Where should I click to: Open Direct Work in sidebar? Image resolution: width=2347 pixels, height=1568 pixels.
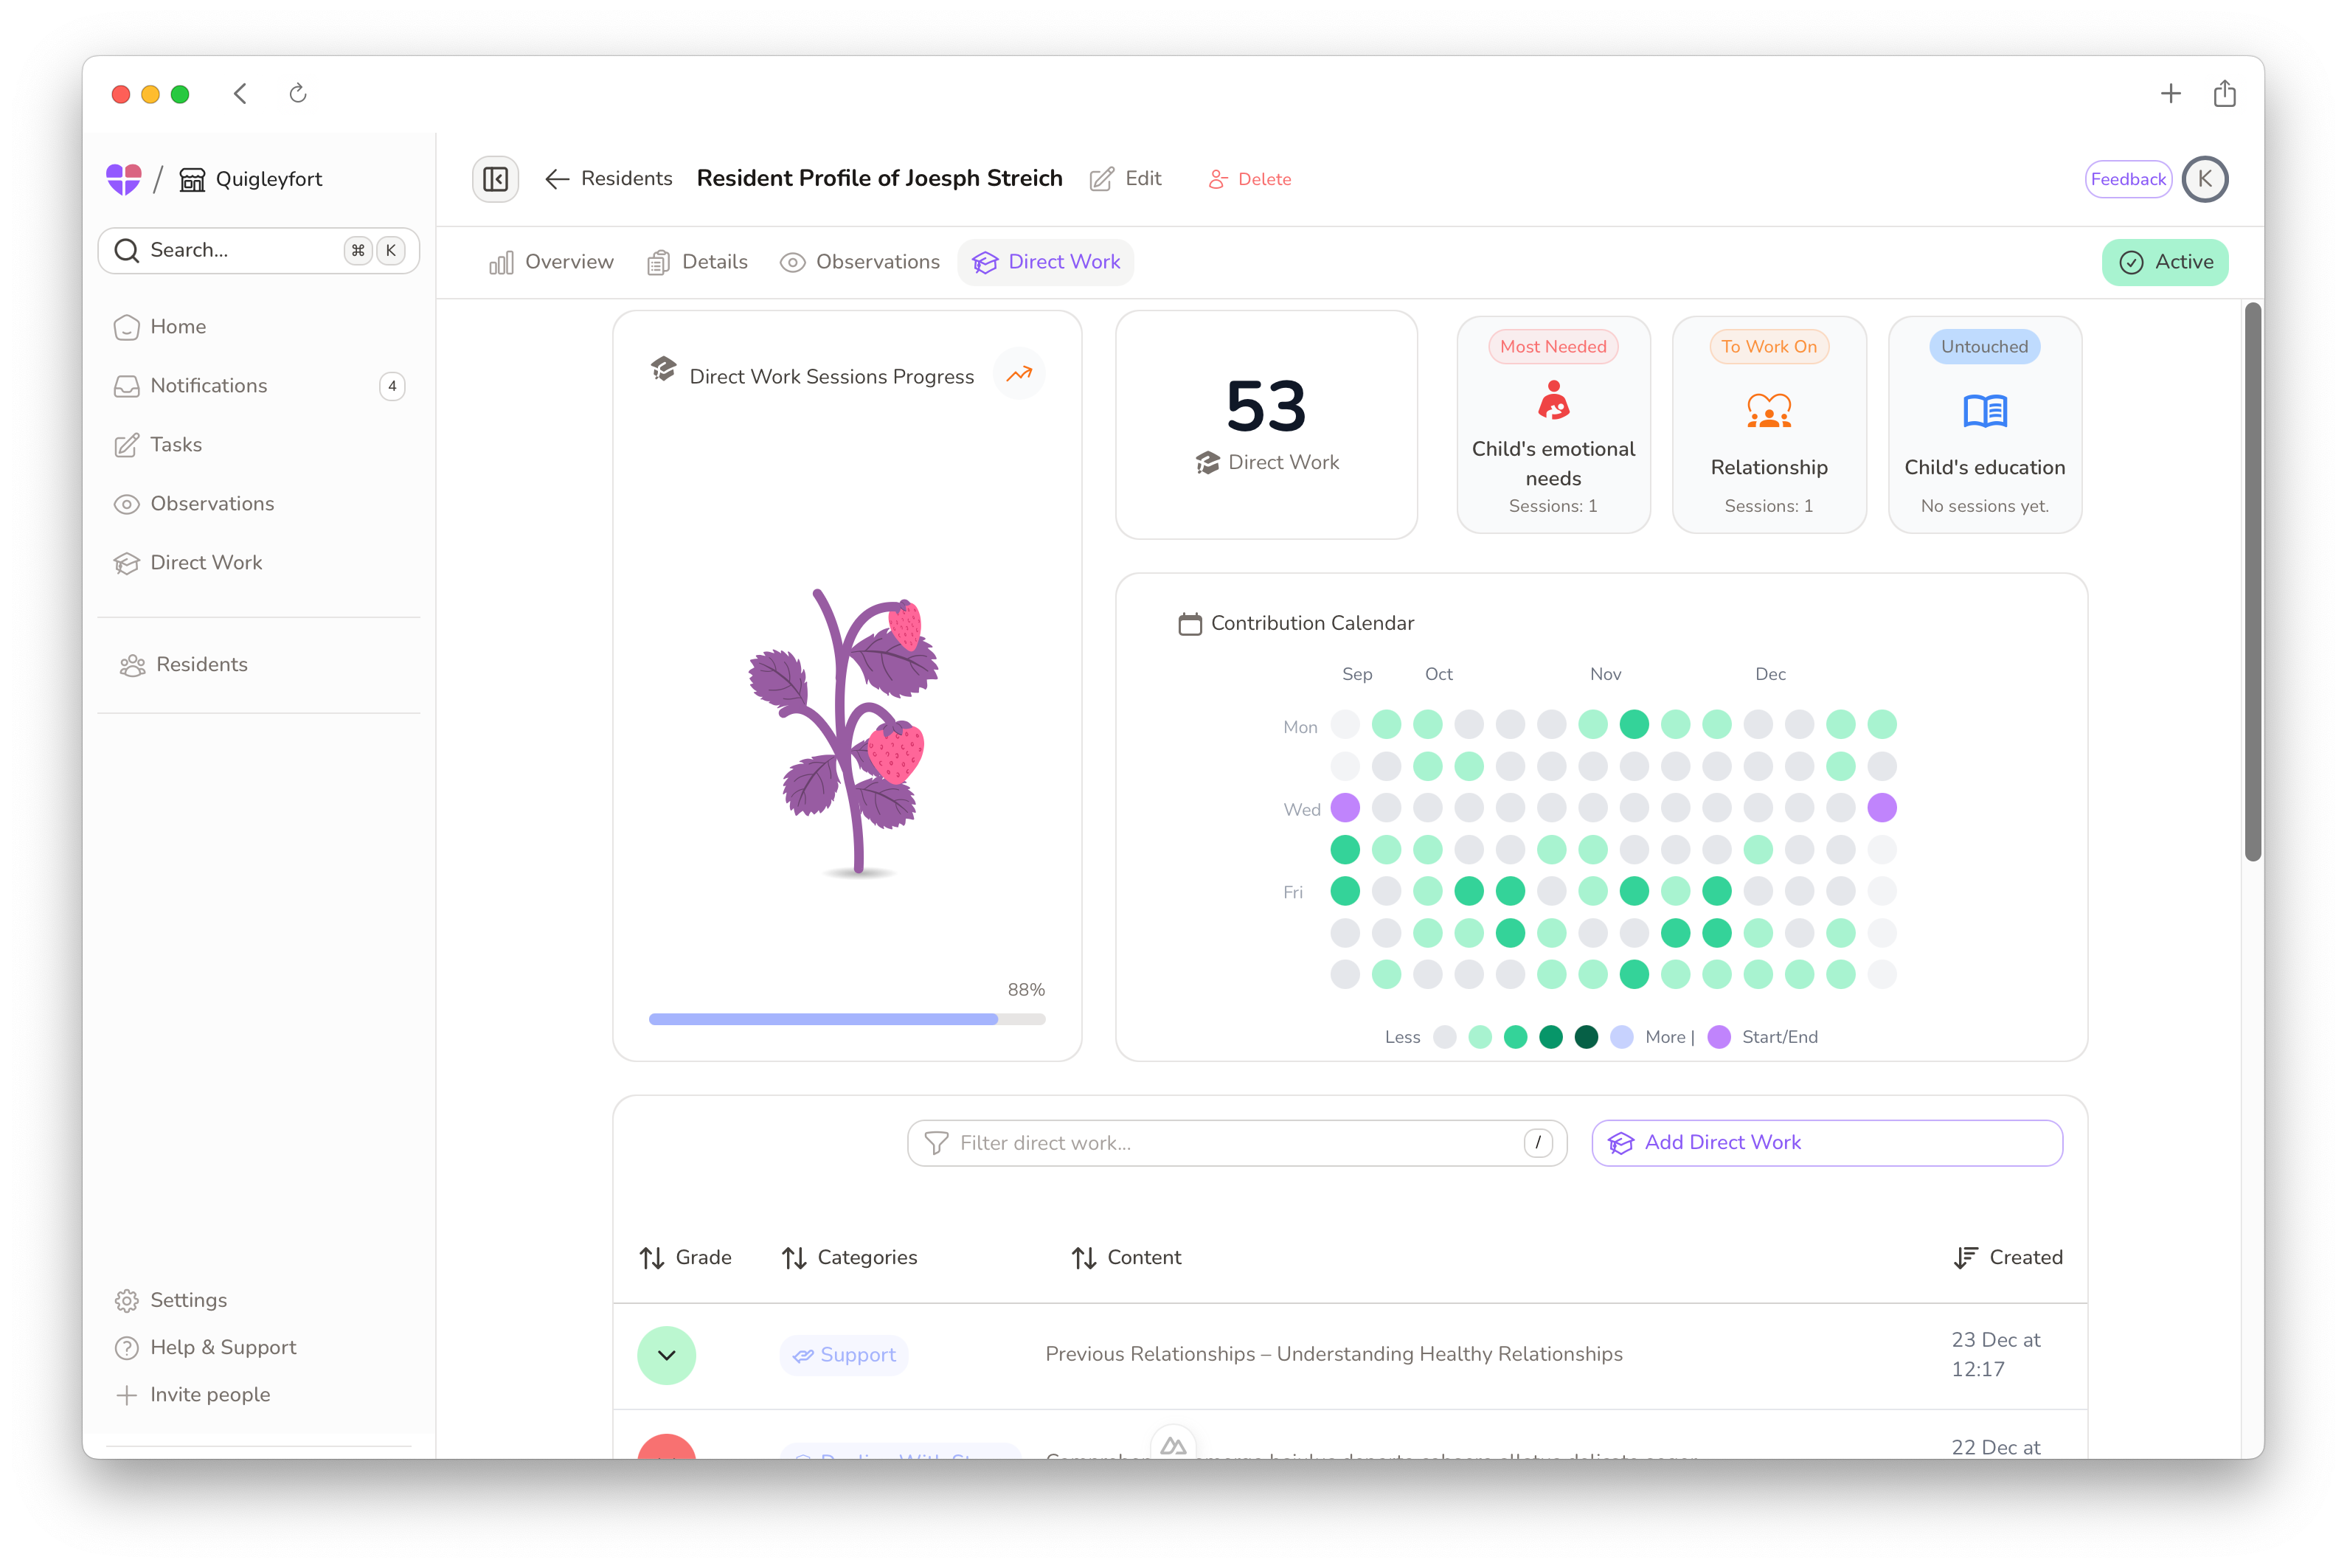(259, 563)
